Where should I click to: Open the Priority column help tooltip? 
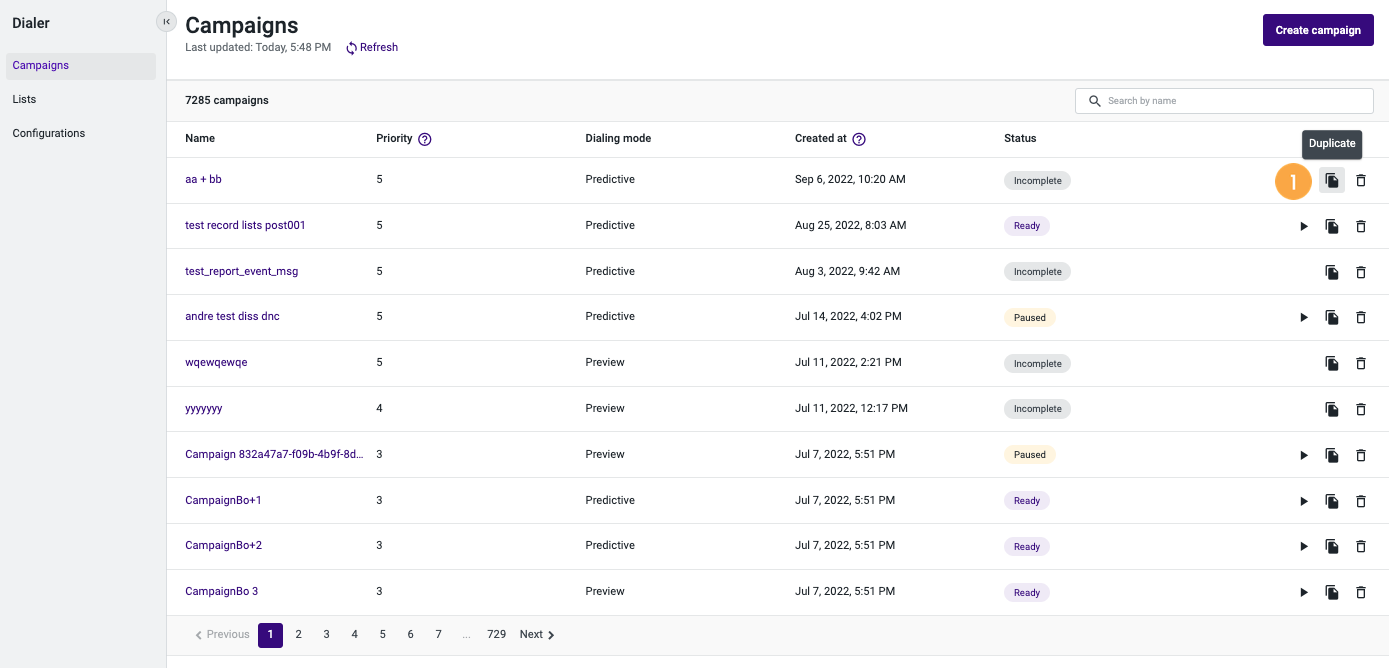click(x=423, y=139)
